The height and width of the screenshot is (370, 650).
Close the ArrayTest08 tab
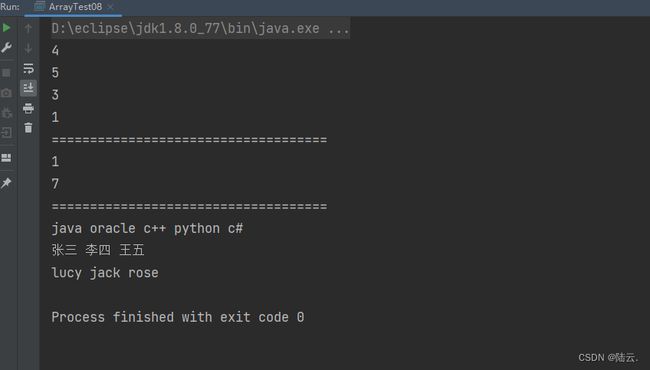[x=110, y=7]
